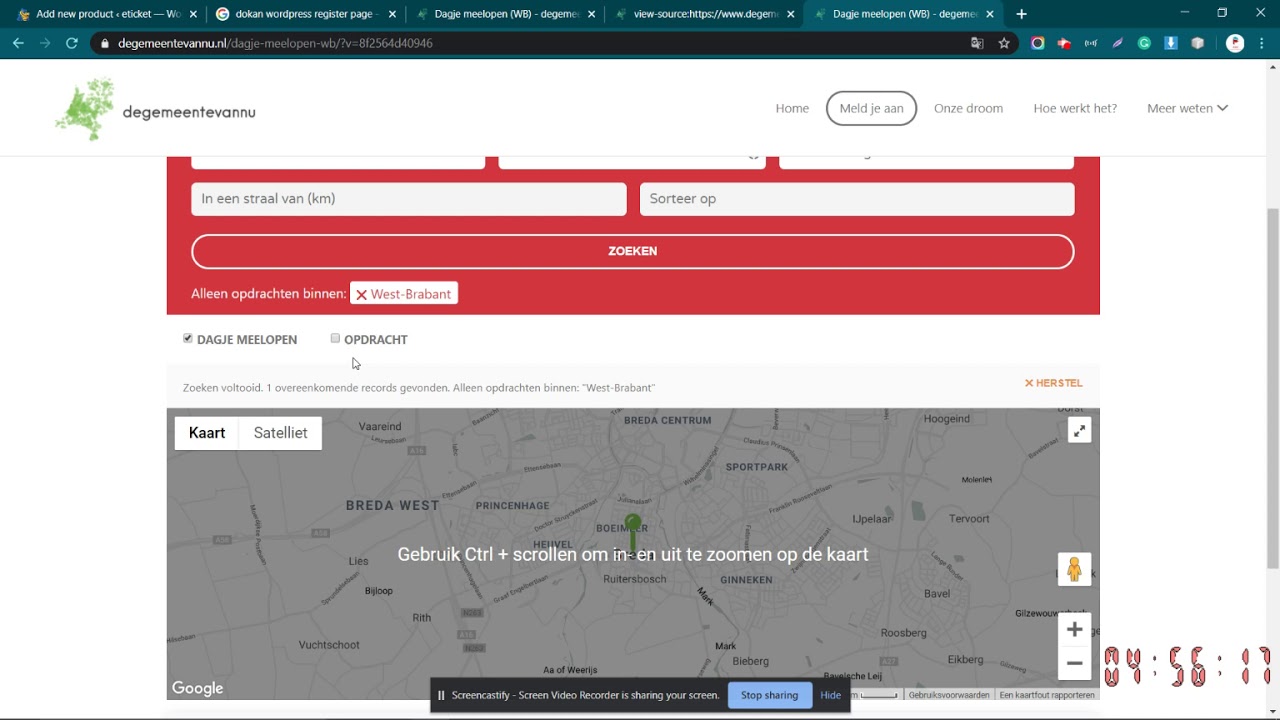
Task: Select the Kaart map type
Action: tap(207, 433)
